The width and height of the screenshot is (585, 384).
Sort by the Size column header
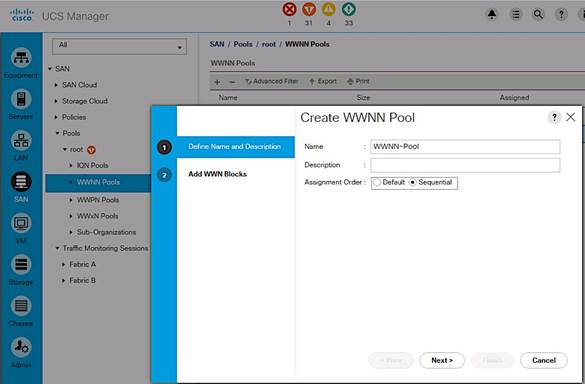(x=363, y=98)
